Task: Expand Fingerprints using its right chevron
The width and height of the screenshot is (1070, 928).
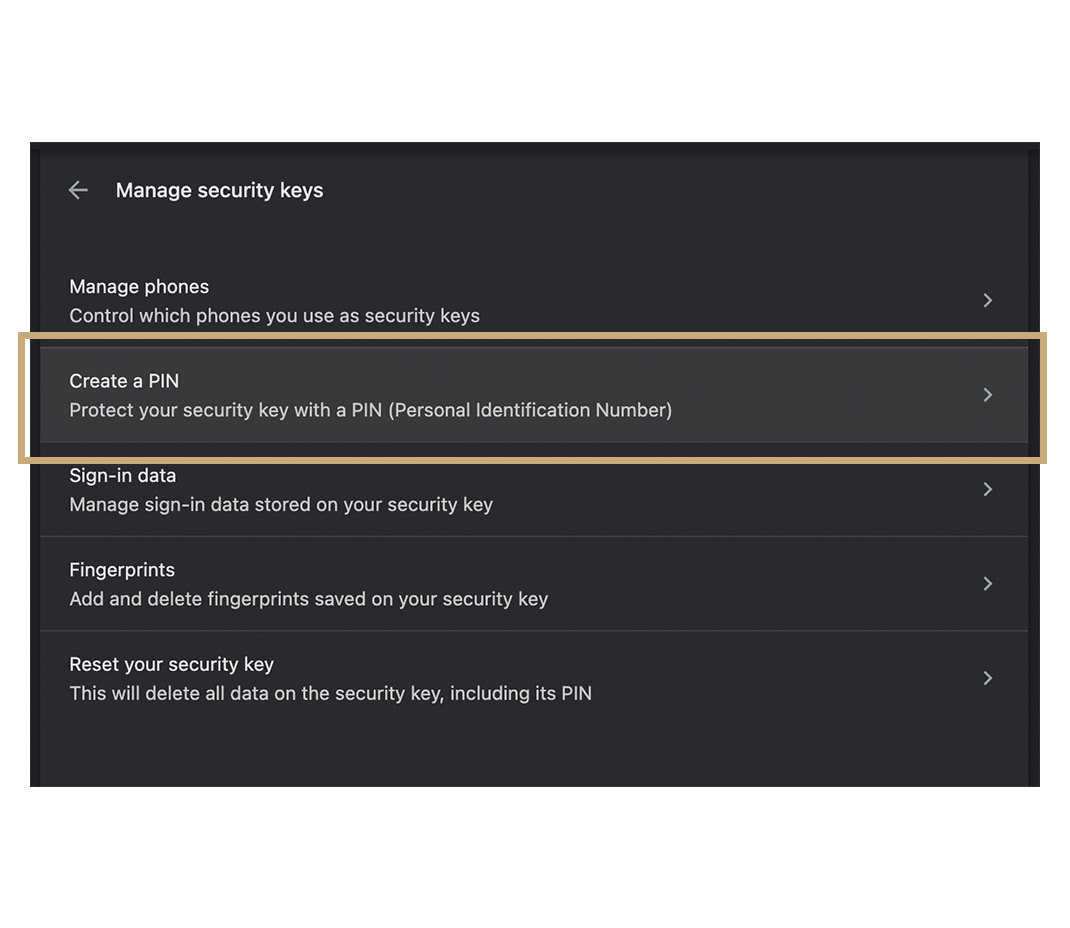Action: 987,583
